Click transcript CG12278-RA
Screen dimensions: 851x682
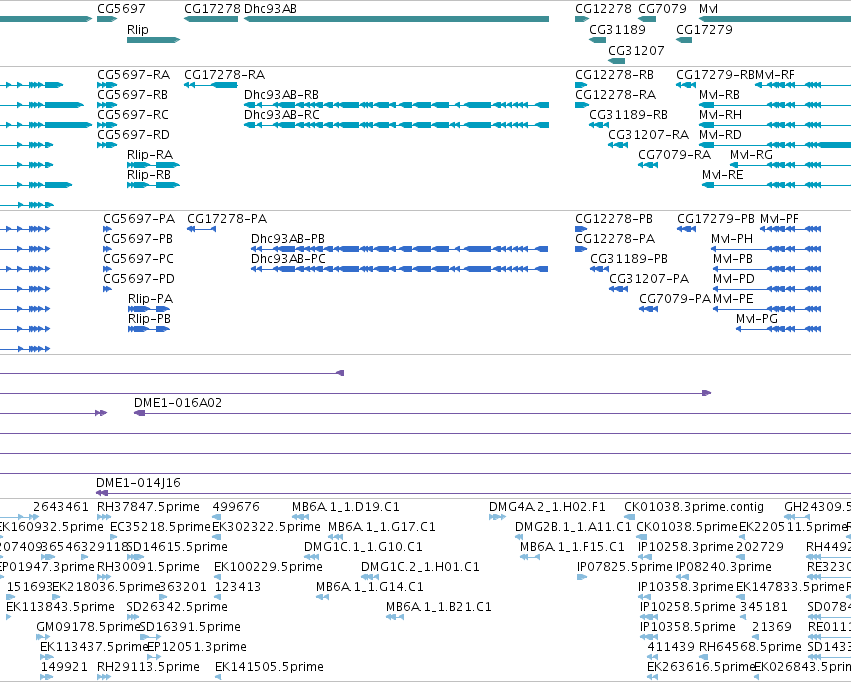[582, 105]
